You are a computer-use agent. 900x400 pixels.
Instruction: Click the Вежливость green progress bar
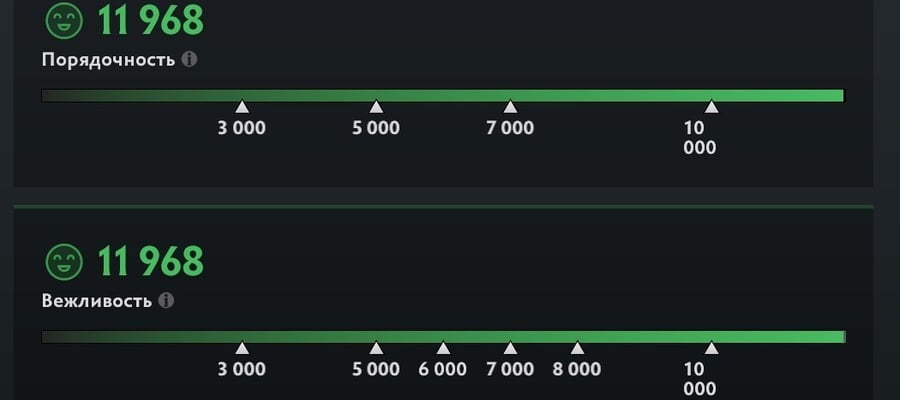443,337
